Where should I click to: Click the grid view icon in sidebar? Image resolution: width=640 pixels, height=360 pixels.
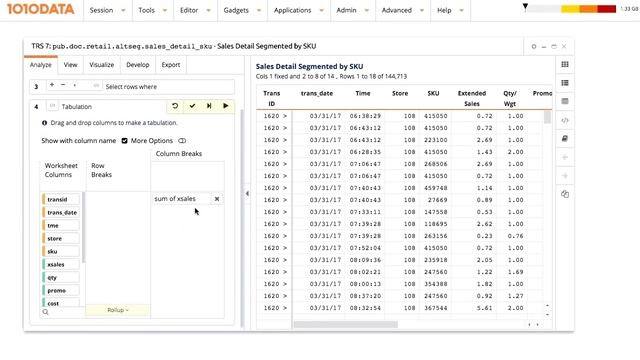pyautogui.click(x=565, y=64)
